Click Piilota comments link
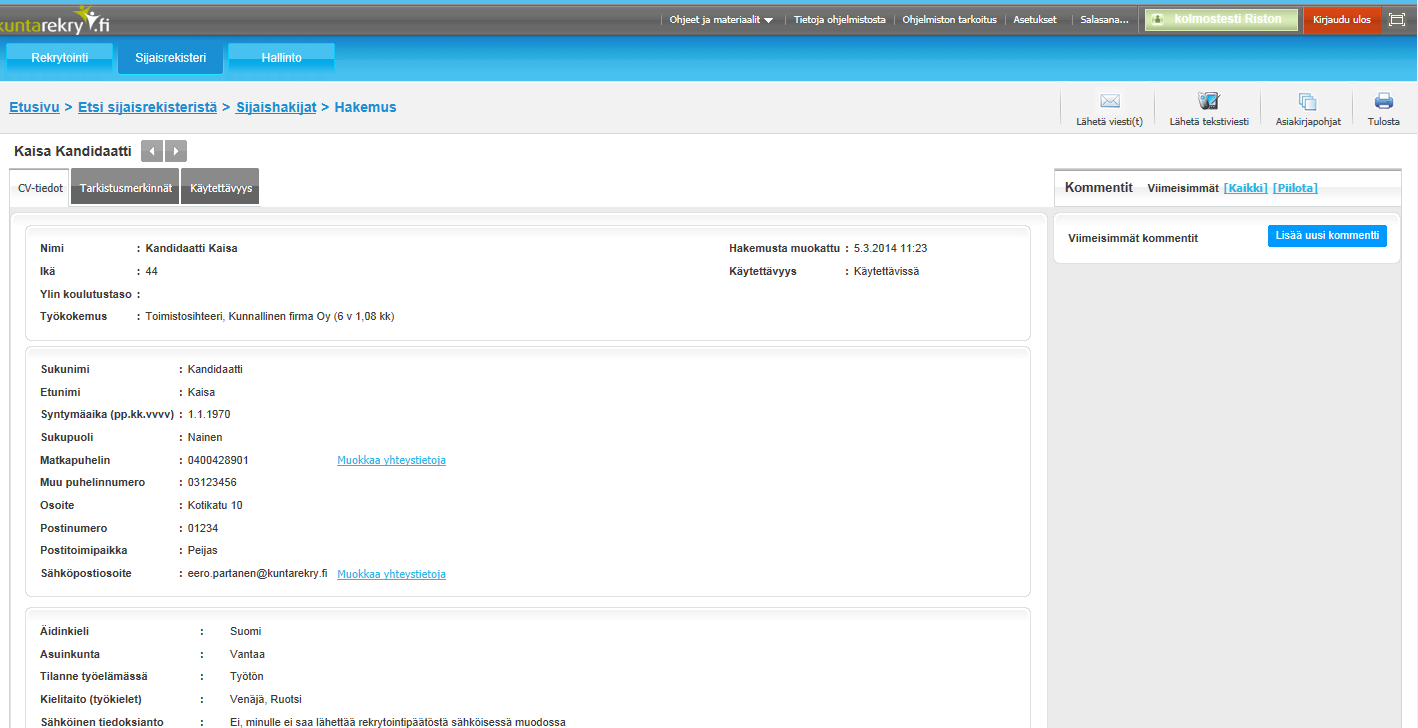The width and height of the screenshot is (1418, 728). (1295, 188)
